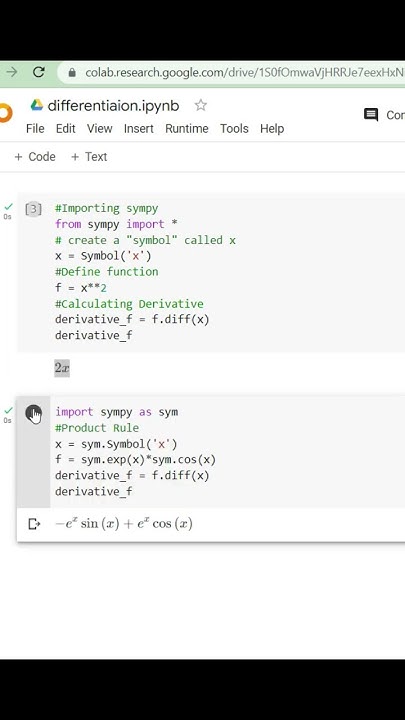Open the Help menu
This screenshot has height=720, width=405.
[272, 129]
